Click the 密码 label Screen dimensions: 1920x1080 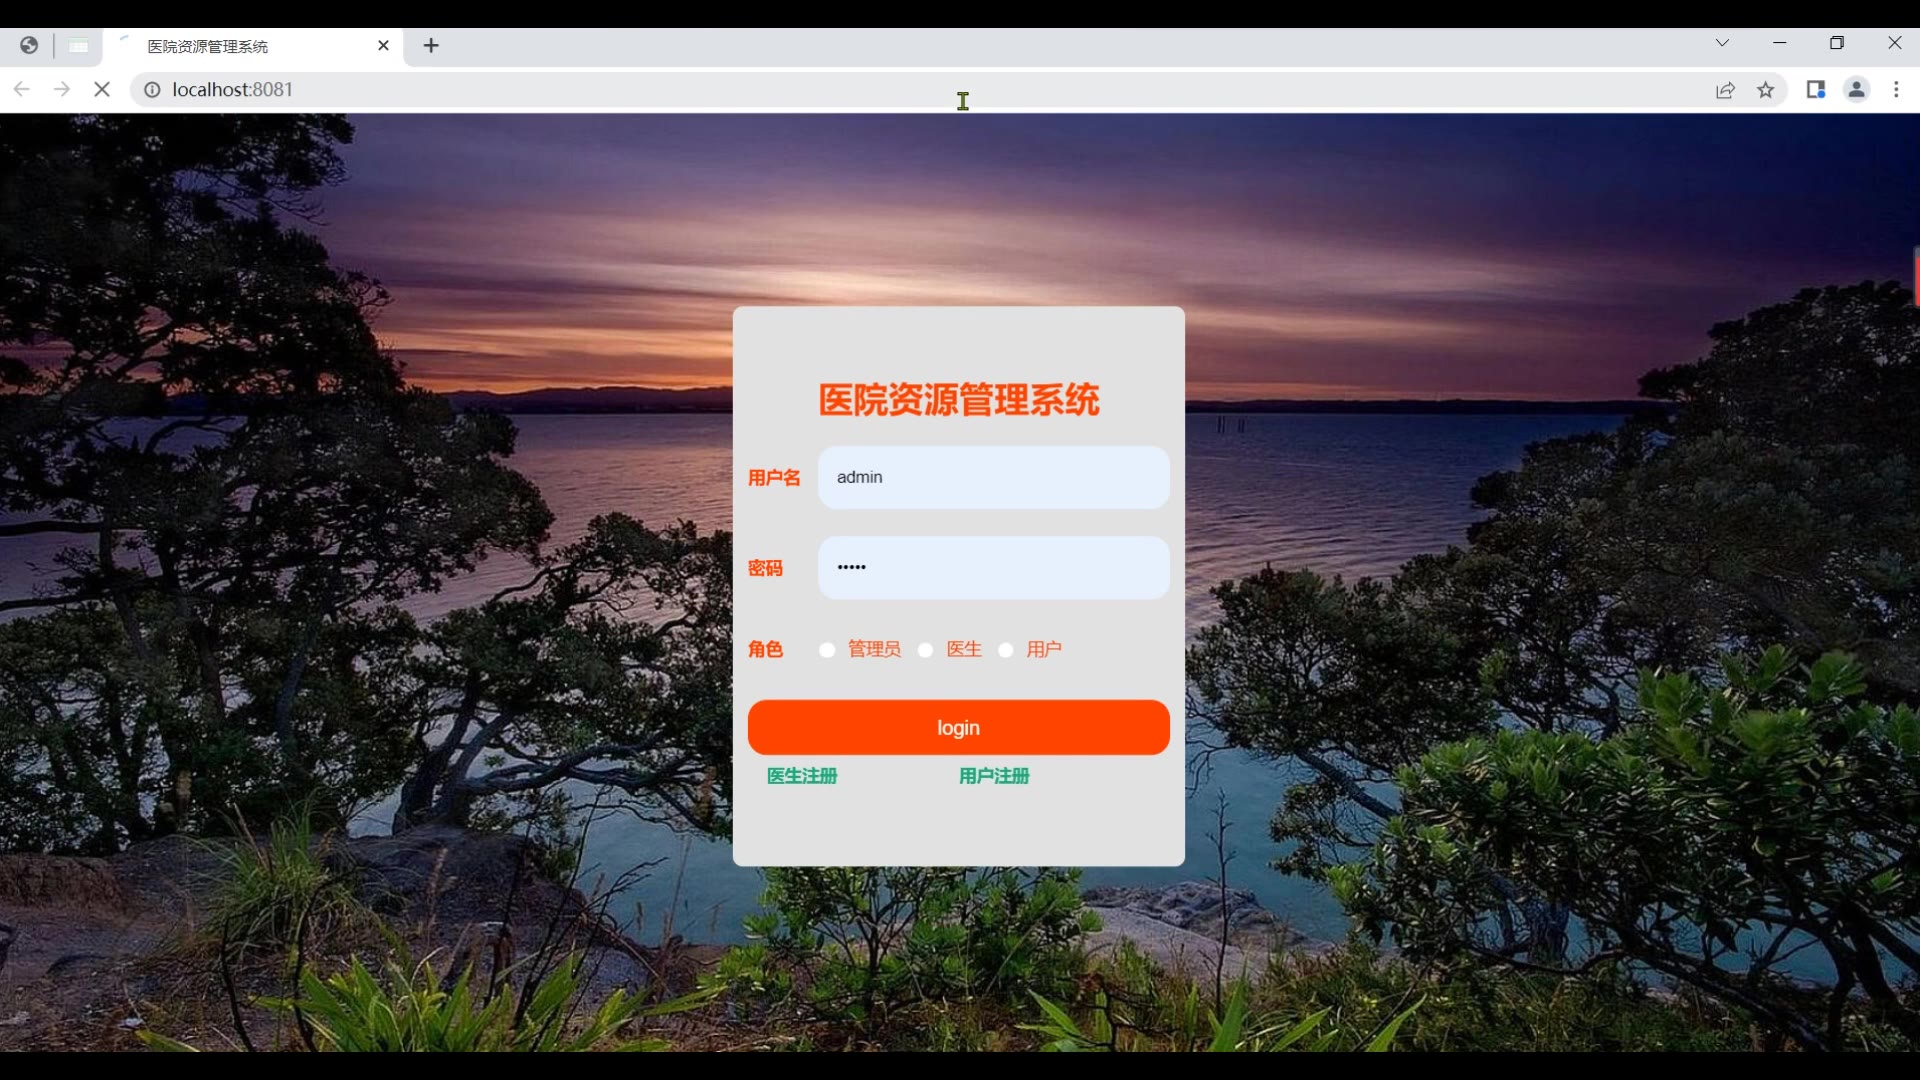click(x=765, y=568)
